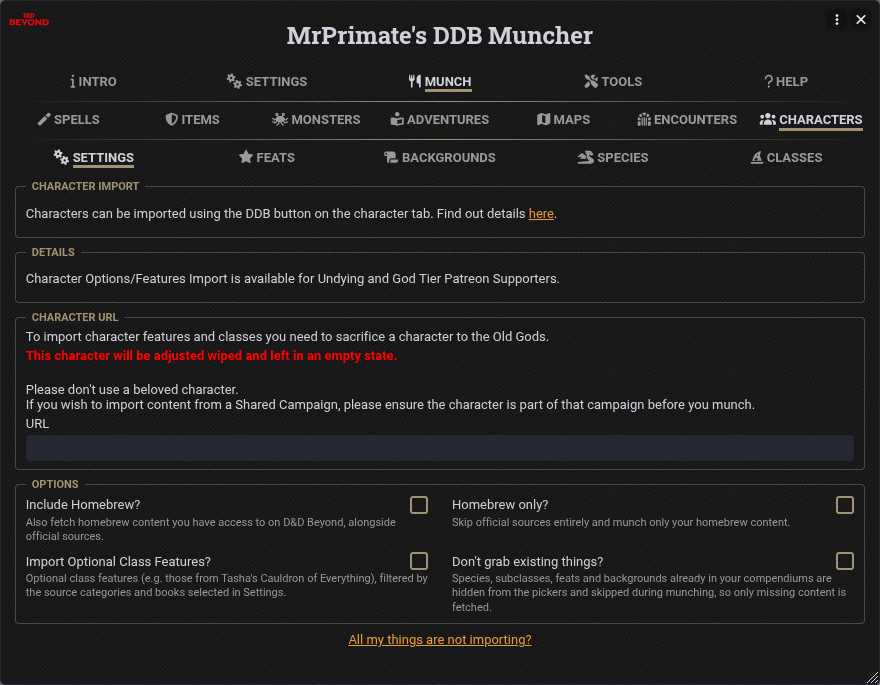The width and height of the screenshot is (880, 685).
Task: Toggle Don't grab existing things checkbox
Action: [x=845, y=561]
